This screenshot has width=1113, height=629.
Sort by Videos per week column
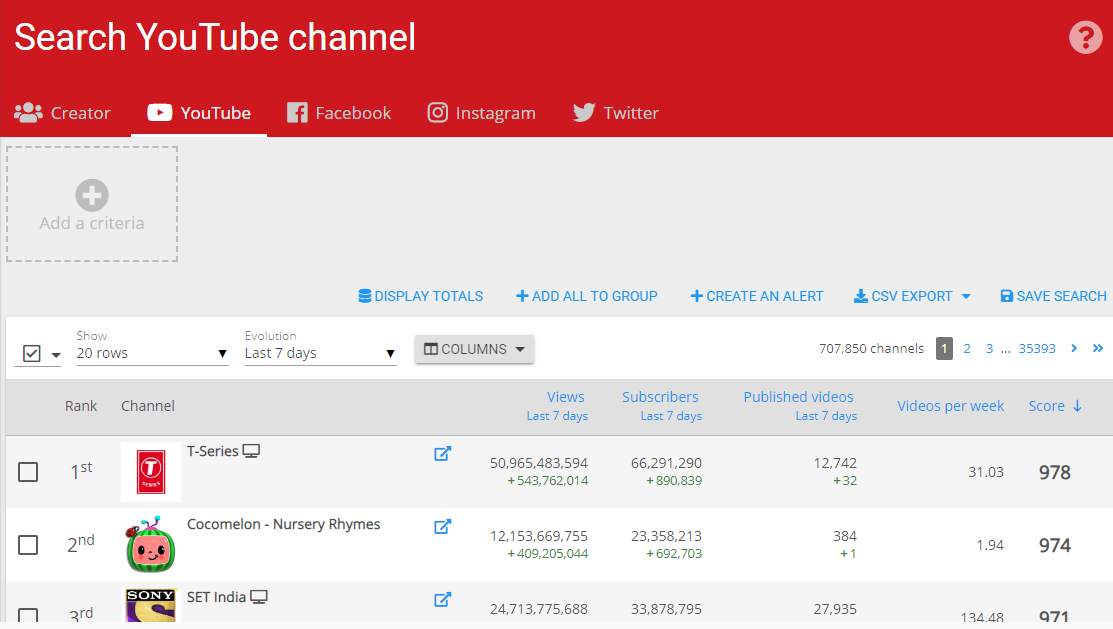[x=950, y=406]
